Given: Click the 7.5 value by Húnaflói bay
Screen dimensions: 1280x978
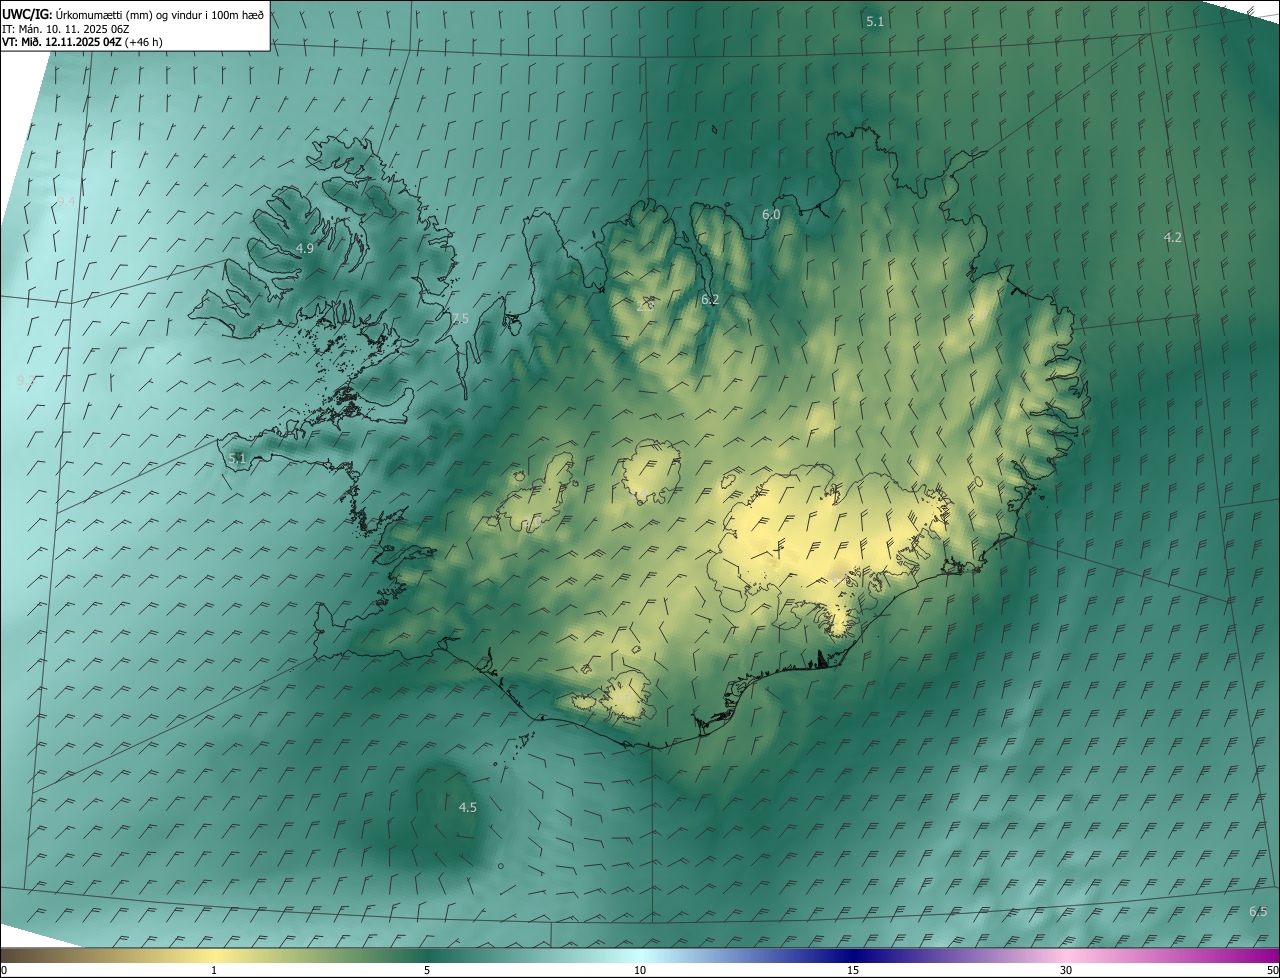Looking at the screenshot, I should tap(459, 318).
